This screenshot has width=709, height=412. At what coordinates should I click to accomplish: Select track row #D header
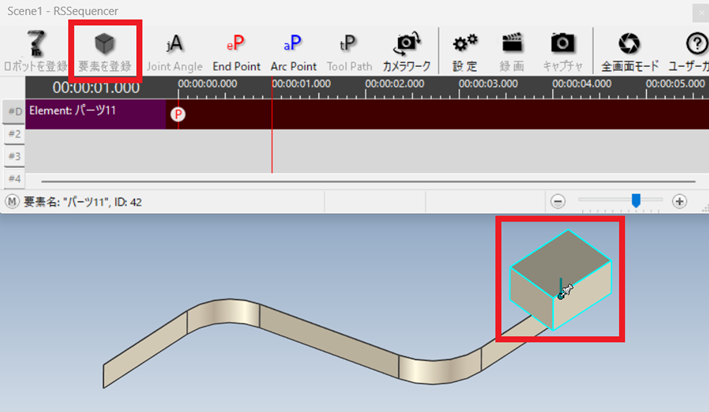tap(14, 112)
